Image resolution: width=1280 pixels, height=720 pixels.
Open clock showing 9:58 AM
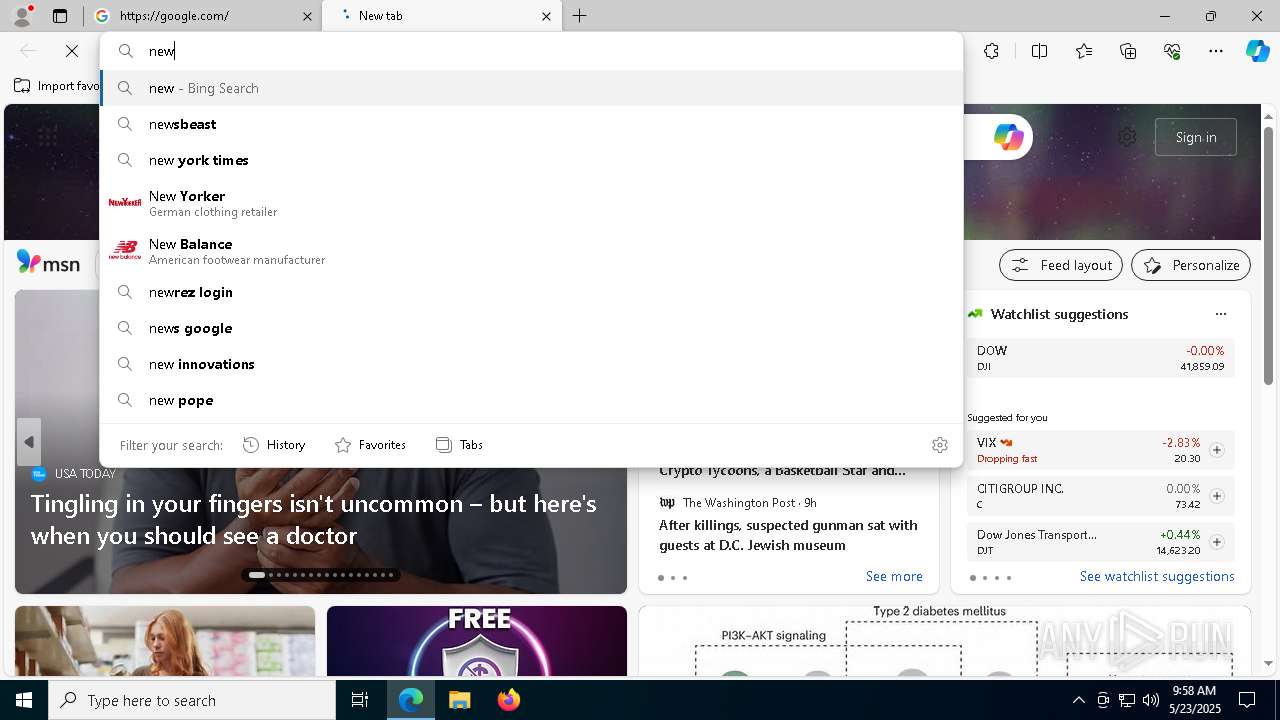click(x=1194, y=700)
